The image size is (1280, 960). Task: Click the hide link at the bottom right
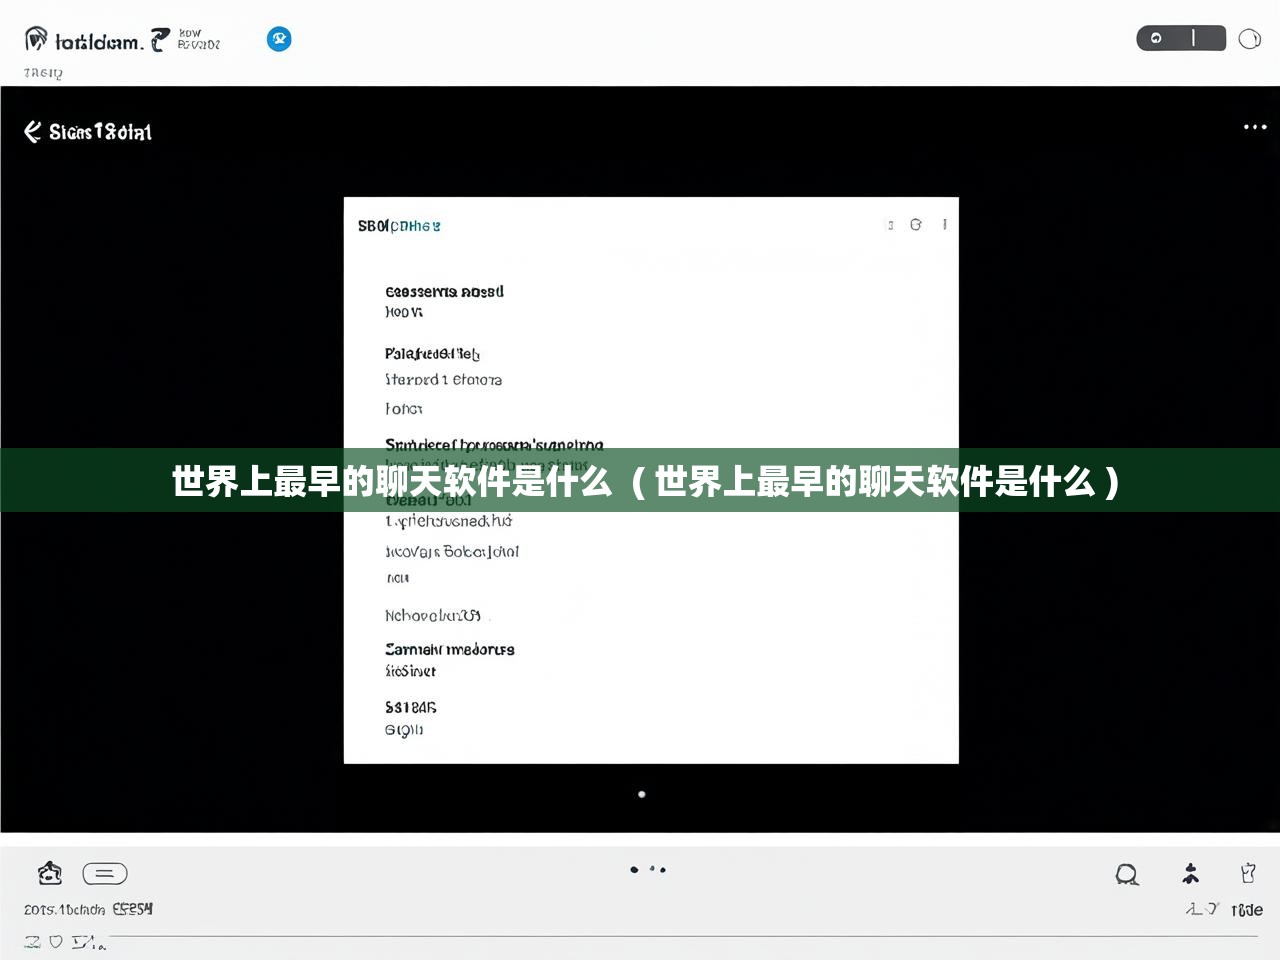coord(1245,910)
